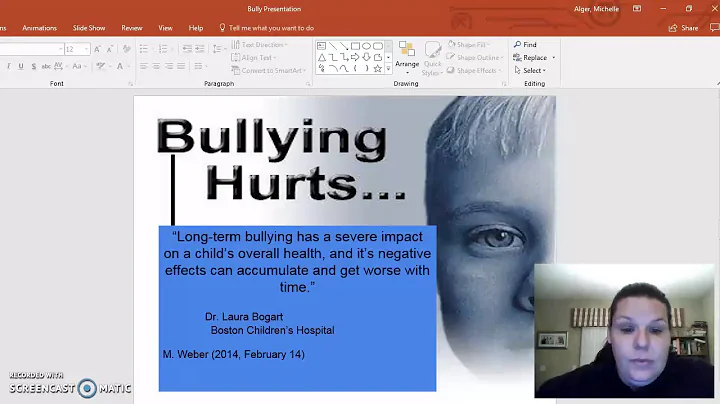Open the Arrange dropdown
The width and height of the screenshot is (720, 404).
tap(407, 58)
